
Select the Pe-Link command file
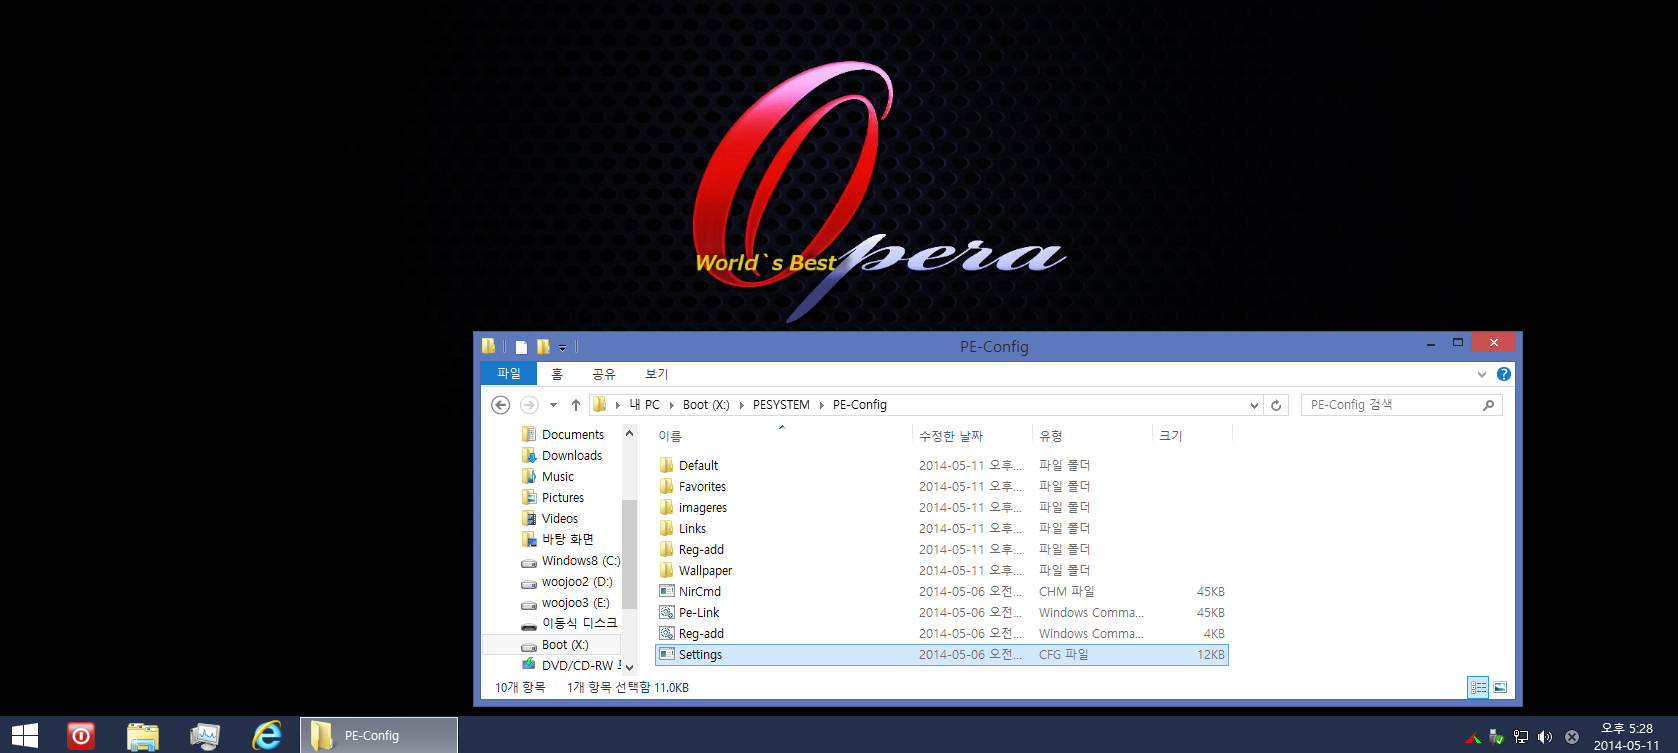(941, 612)
